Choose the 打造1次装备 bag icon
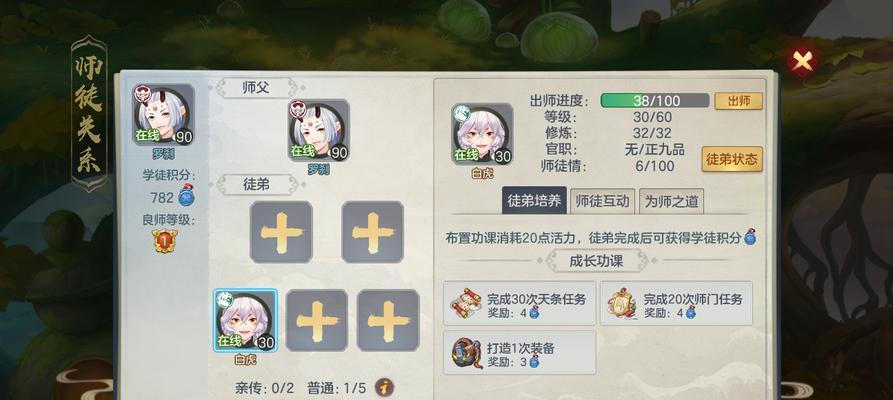This screenshot has width=893, height=400. pos(466,353)
